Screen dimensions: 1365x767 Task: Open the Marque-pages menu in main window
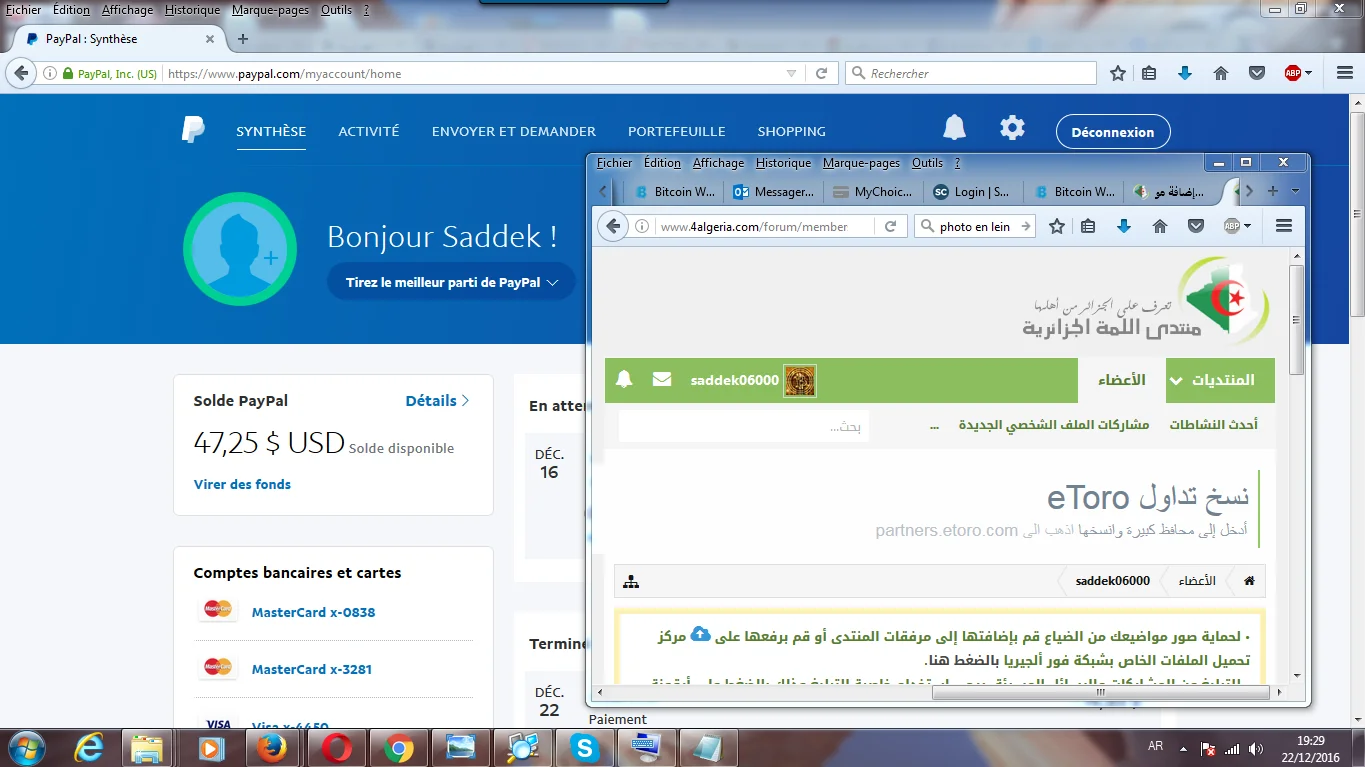pos(262,10)
